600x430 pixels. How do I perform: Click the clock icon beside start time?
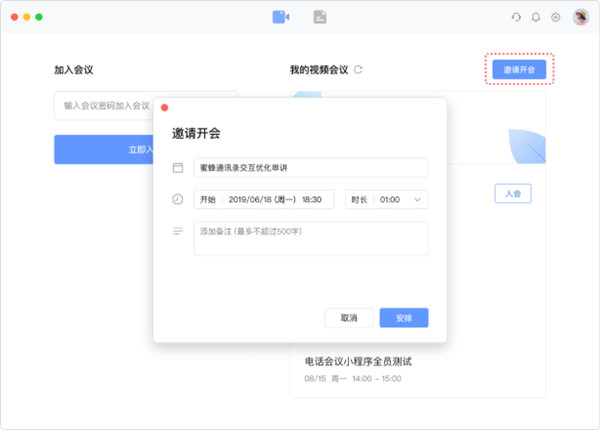[x=178, y=199]
